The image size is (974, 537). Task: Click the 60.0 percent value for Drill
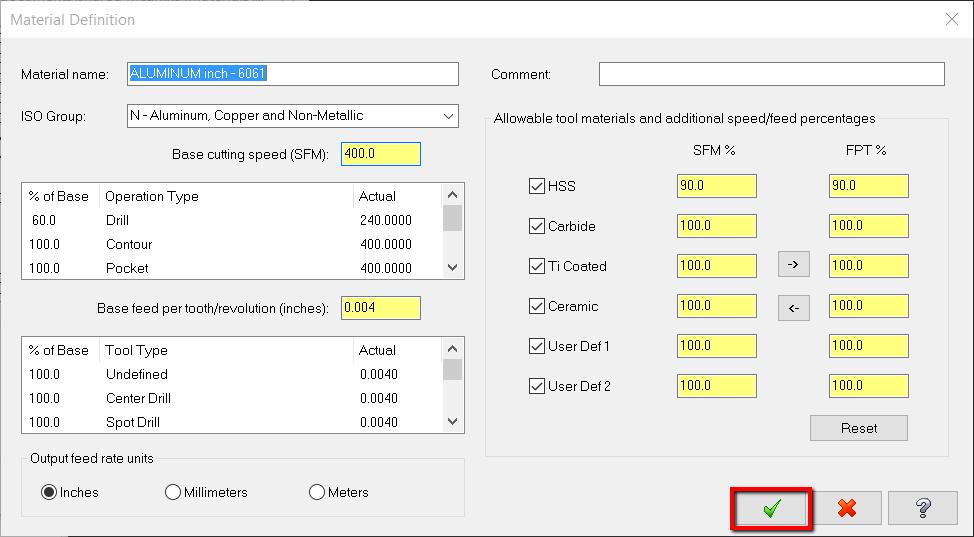pyautogui.click(x=43, y=220)
